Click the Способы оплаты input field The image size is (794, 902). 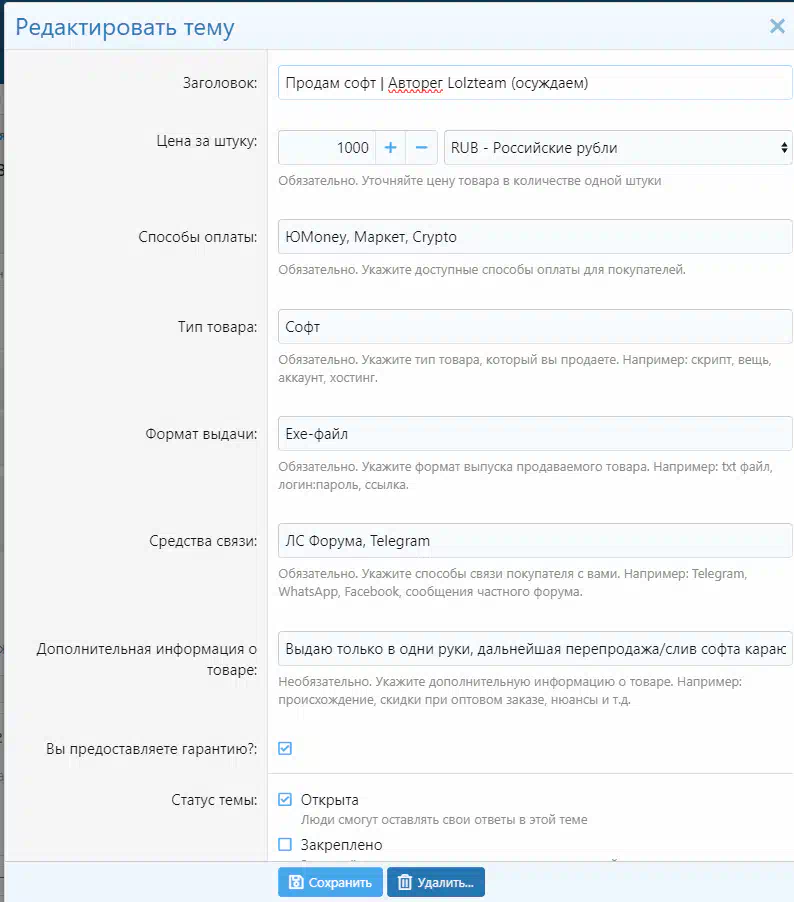(x=535, y=238)
